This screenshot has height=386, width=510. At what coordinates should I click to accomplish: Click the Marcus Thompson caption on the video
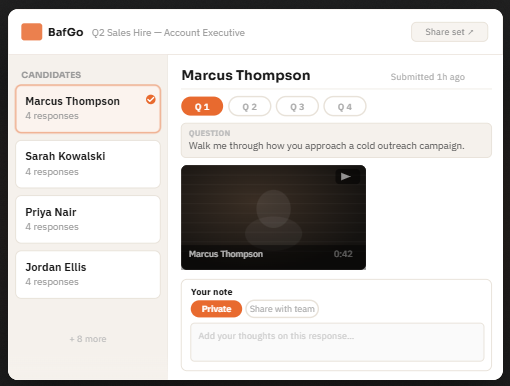coord(226,254)
